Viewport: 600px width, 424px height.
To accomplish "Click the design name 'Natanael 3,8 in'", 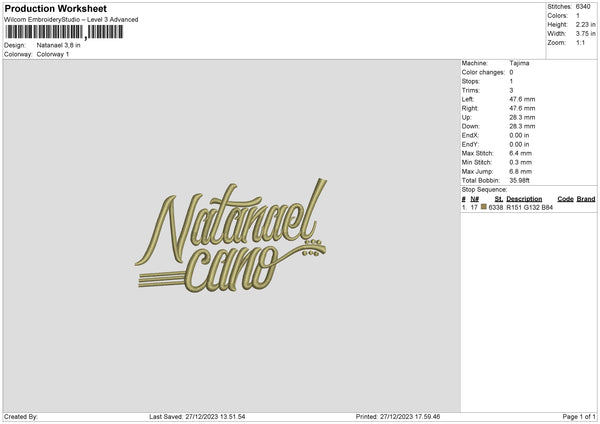I will (x=59, y=45).
